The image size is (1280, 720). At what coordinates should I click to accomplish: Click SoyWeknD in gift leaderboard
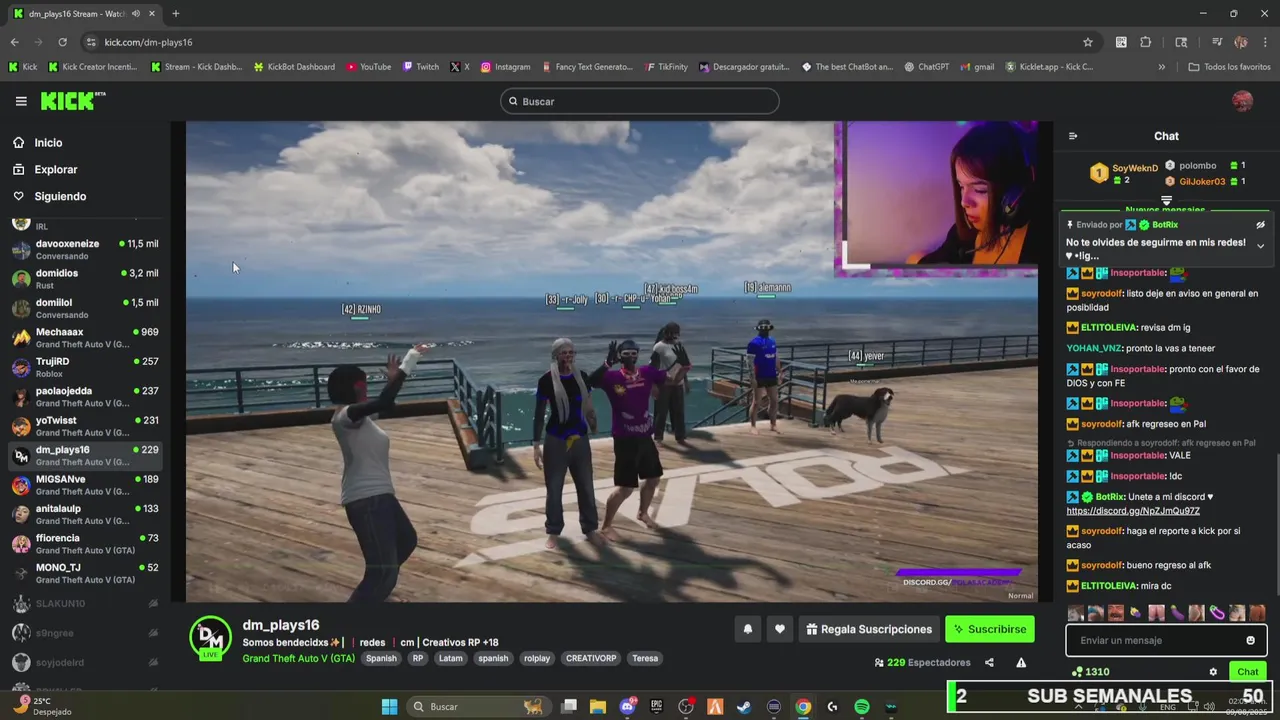tap(1135, 168)
